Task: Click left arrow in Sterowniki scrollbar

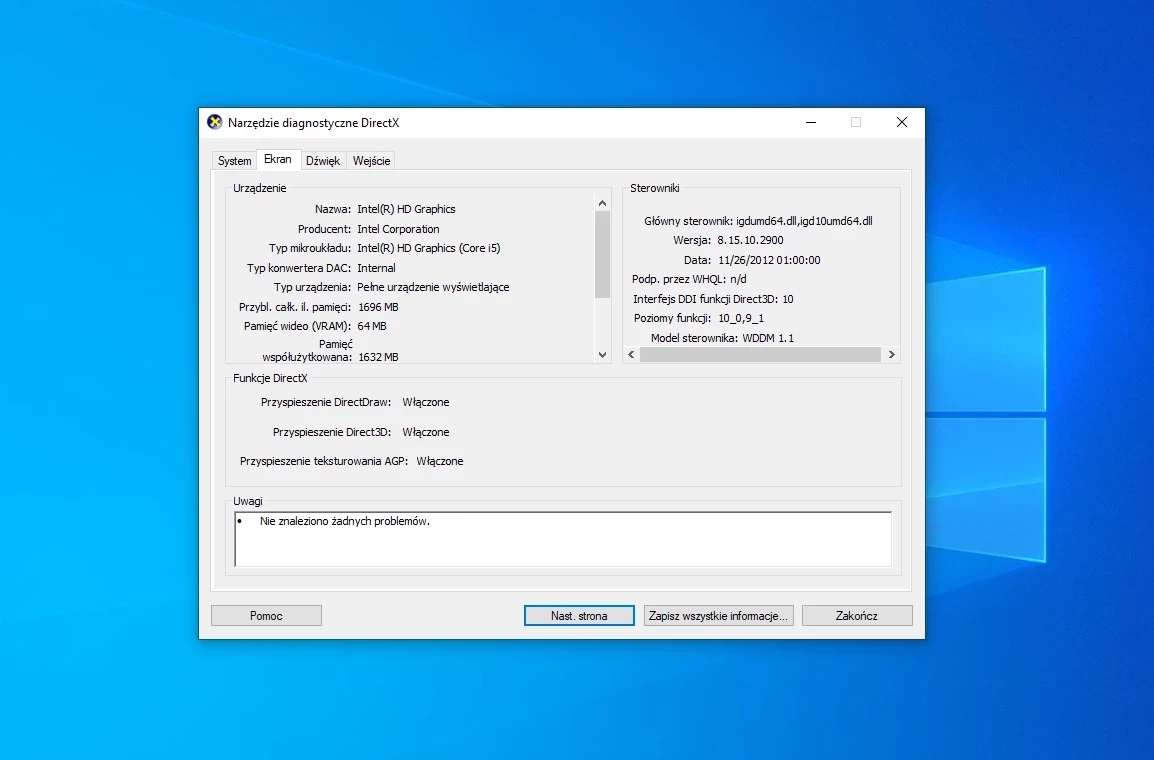Action: [x=631, y=355]
